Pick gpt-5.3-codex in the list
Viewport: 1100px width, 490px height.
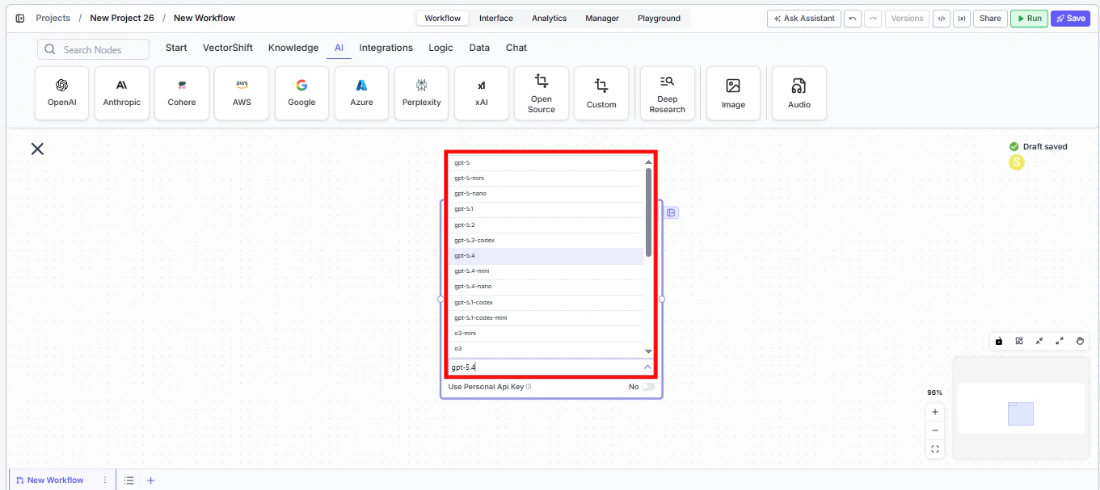coord(546,240)
